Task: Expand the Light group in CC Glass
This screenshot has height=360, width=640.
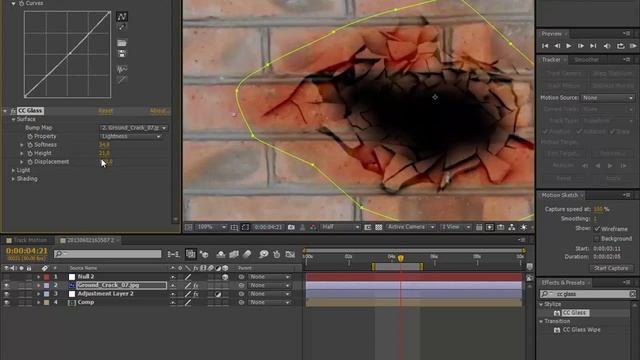Action: 13,170
